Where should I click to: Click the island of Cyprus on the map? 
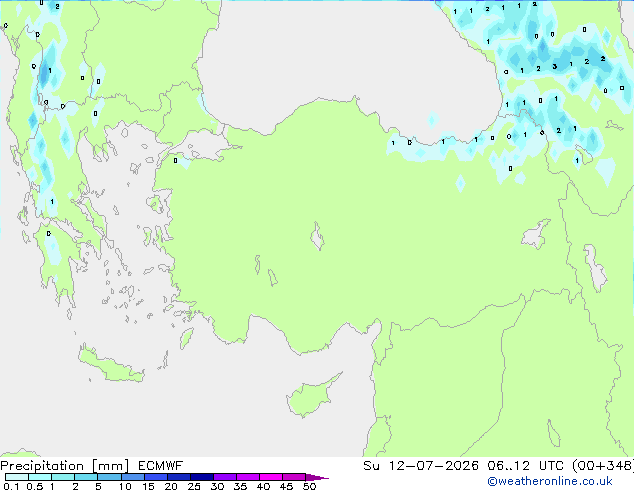pyautogui.click(x=311, y=396)
